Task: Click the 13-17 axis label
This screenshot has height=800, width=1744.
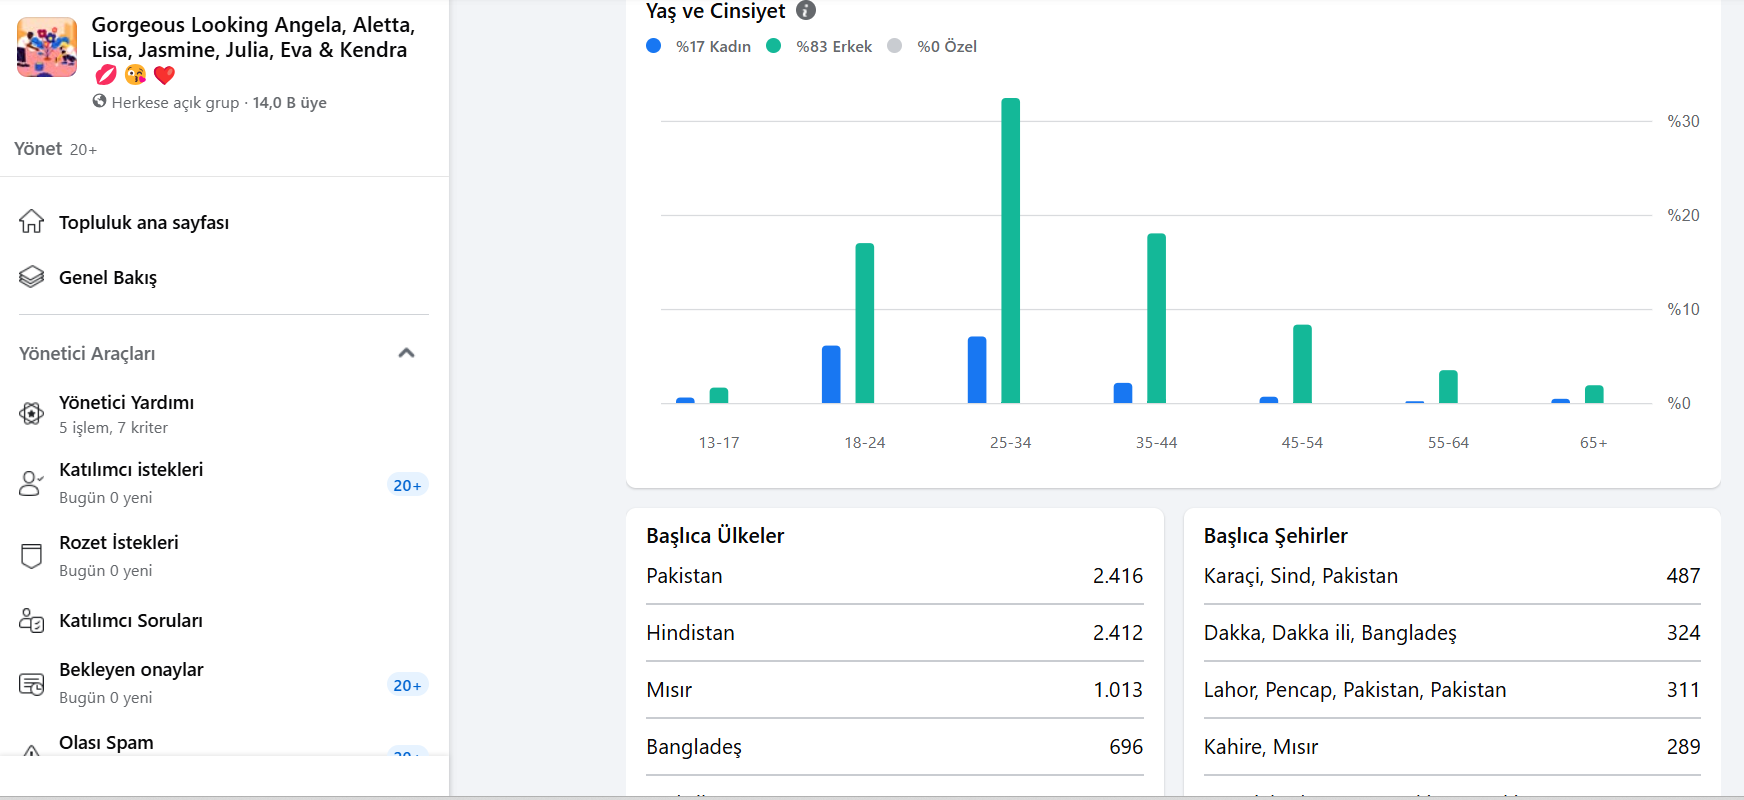Action: point(719,443)
